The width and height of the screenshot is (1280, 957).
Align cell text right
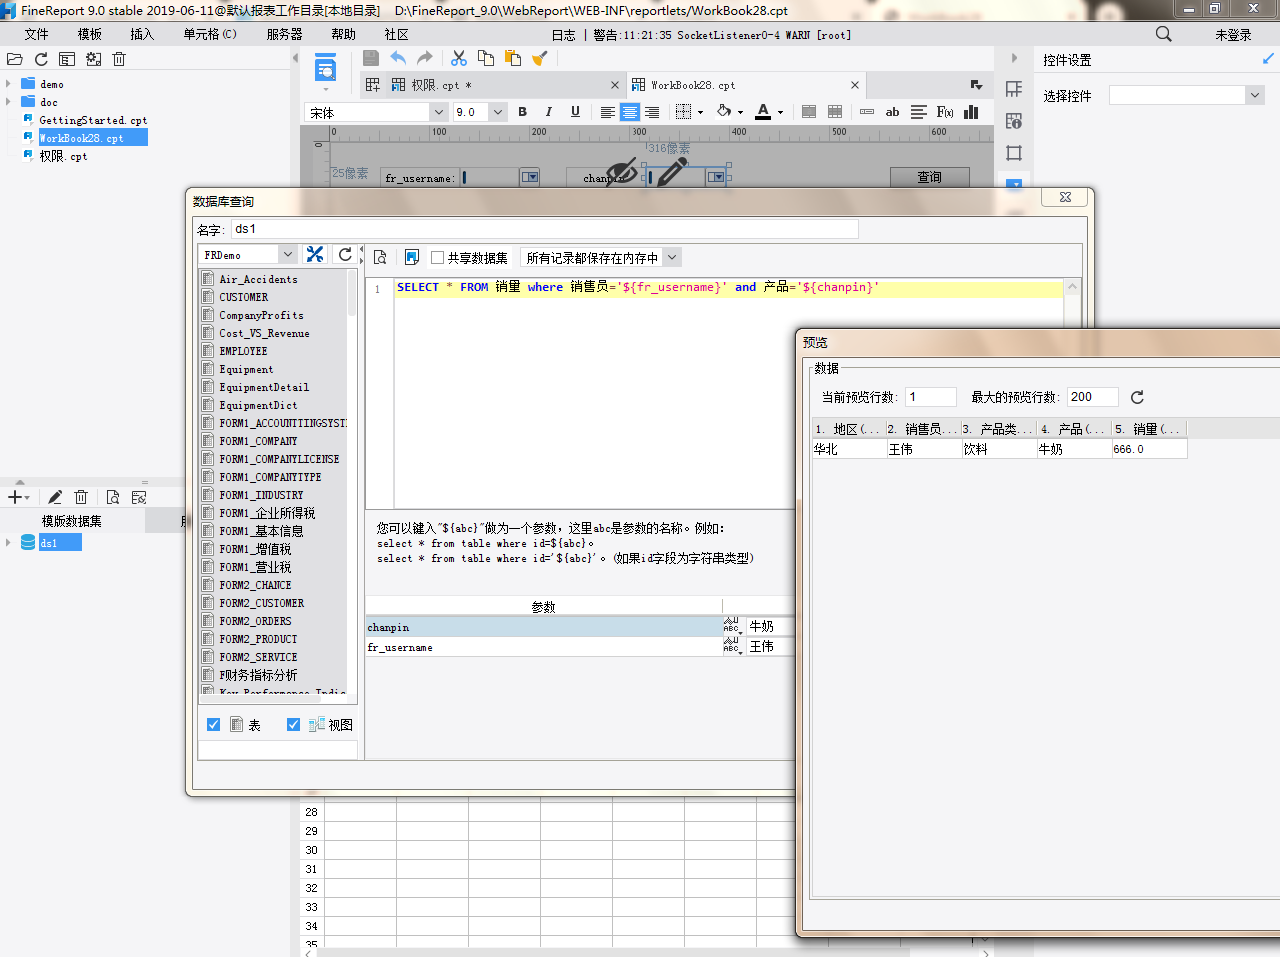(x=651, y=112)
